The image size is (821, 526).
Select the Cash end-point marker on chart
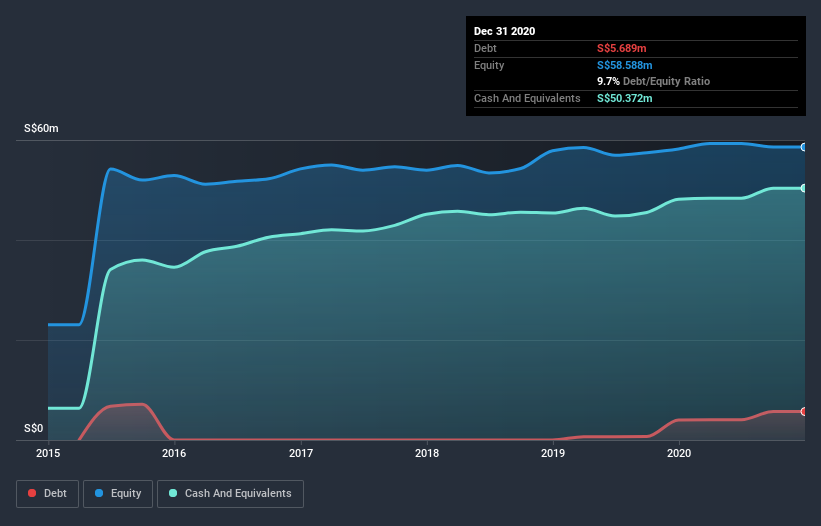pos(804,188)
